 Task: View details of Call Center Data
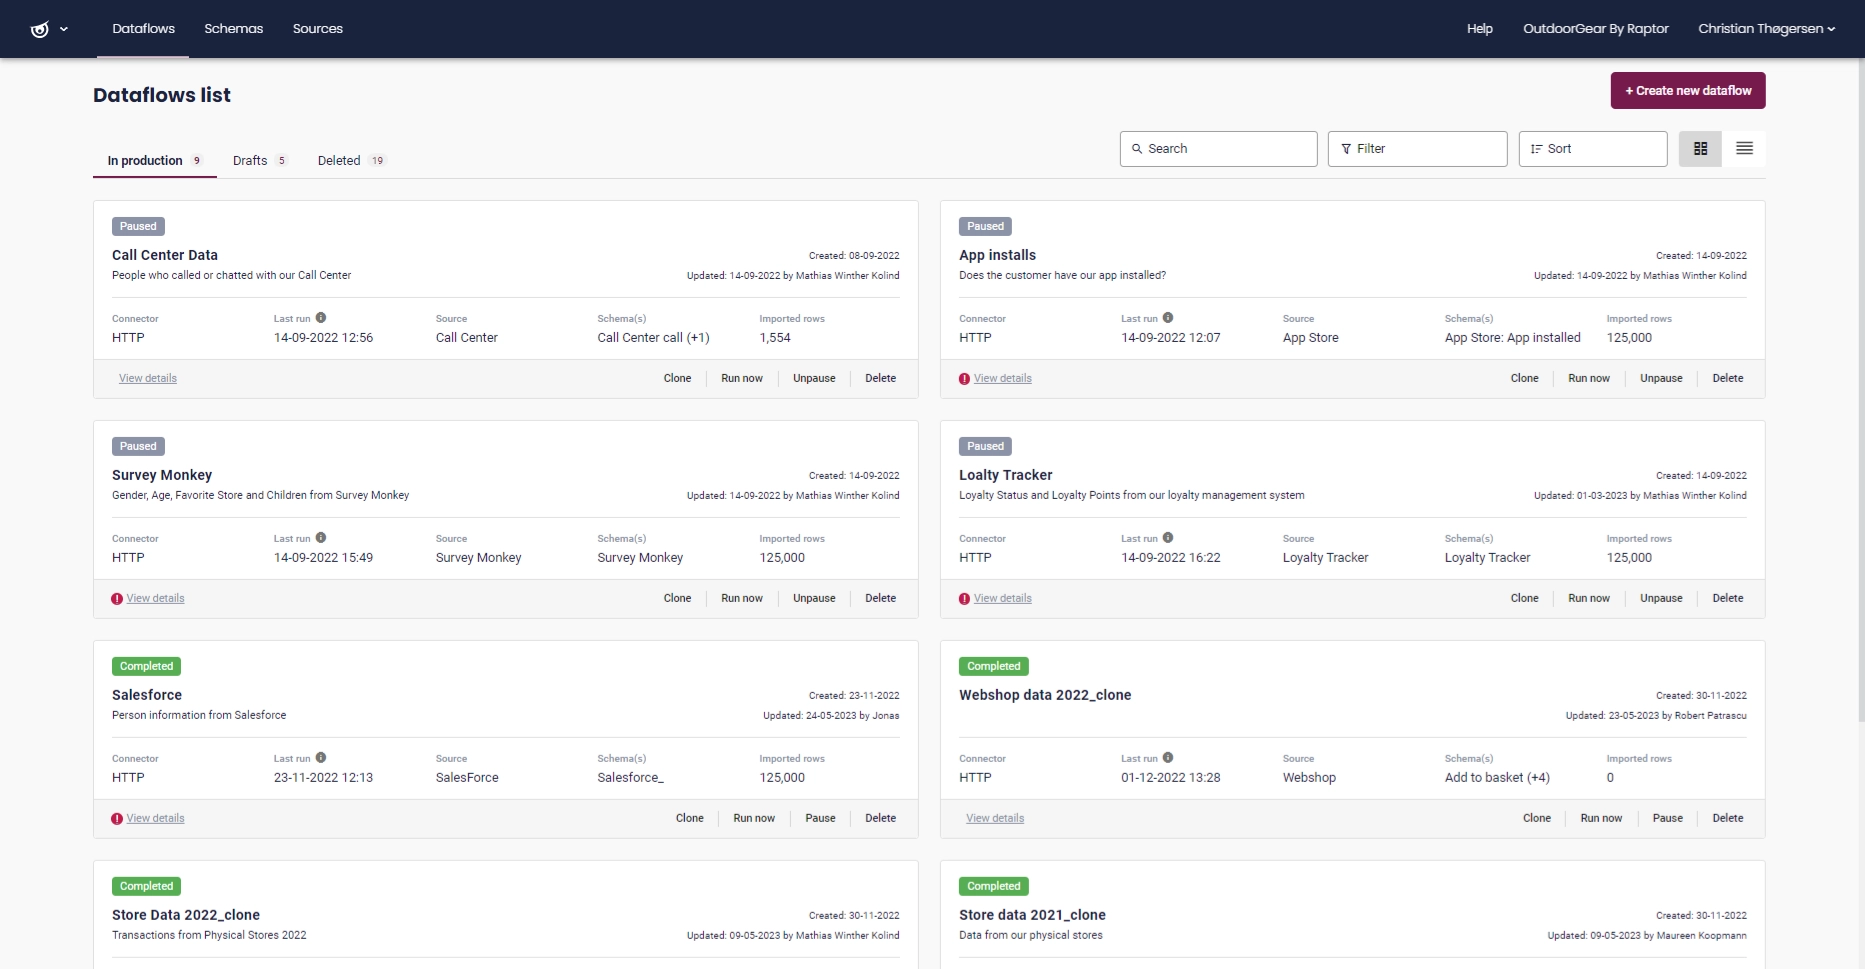[148, 379]
